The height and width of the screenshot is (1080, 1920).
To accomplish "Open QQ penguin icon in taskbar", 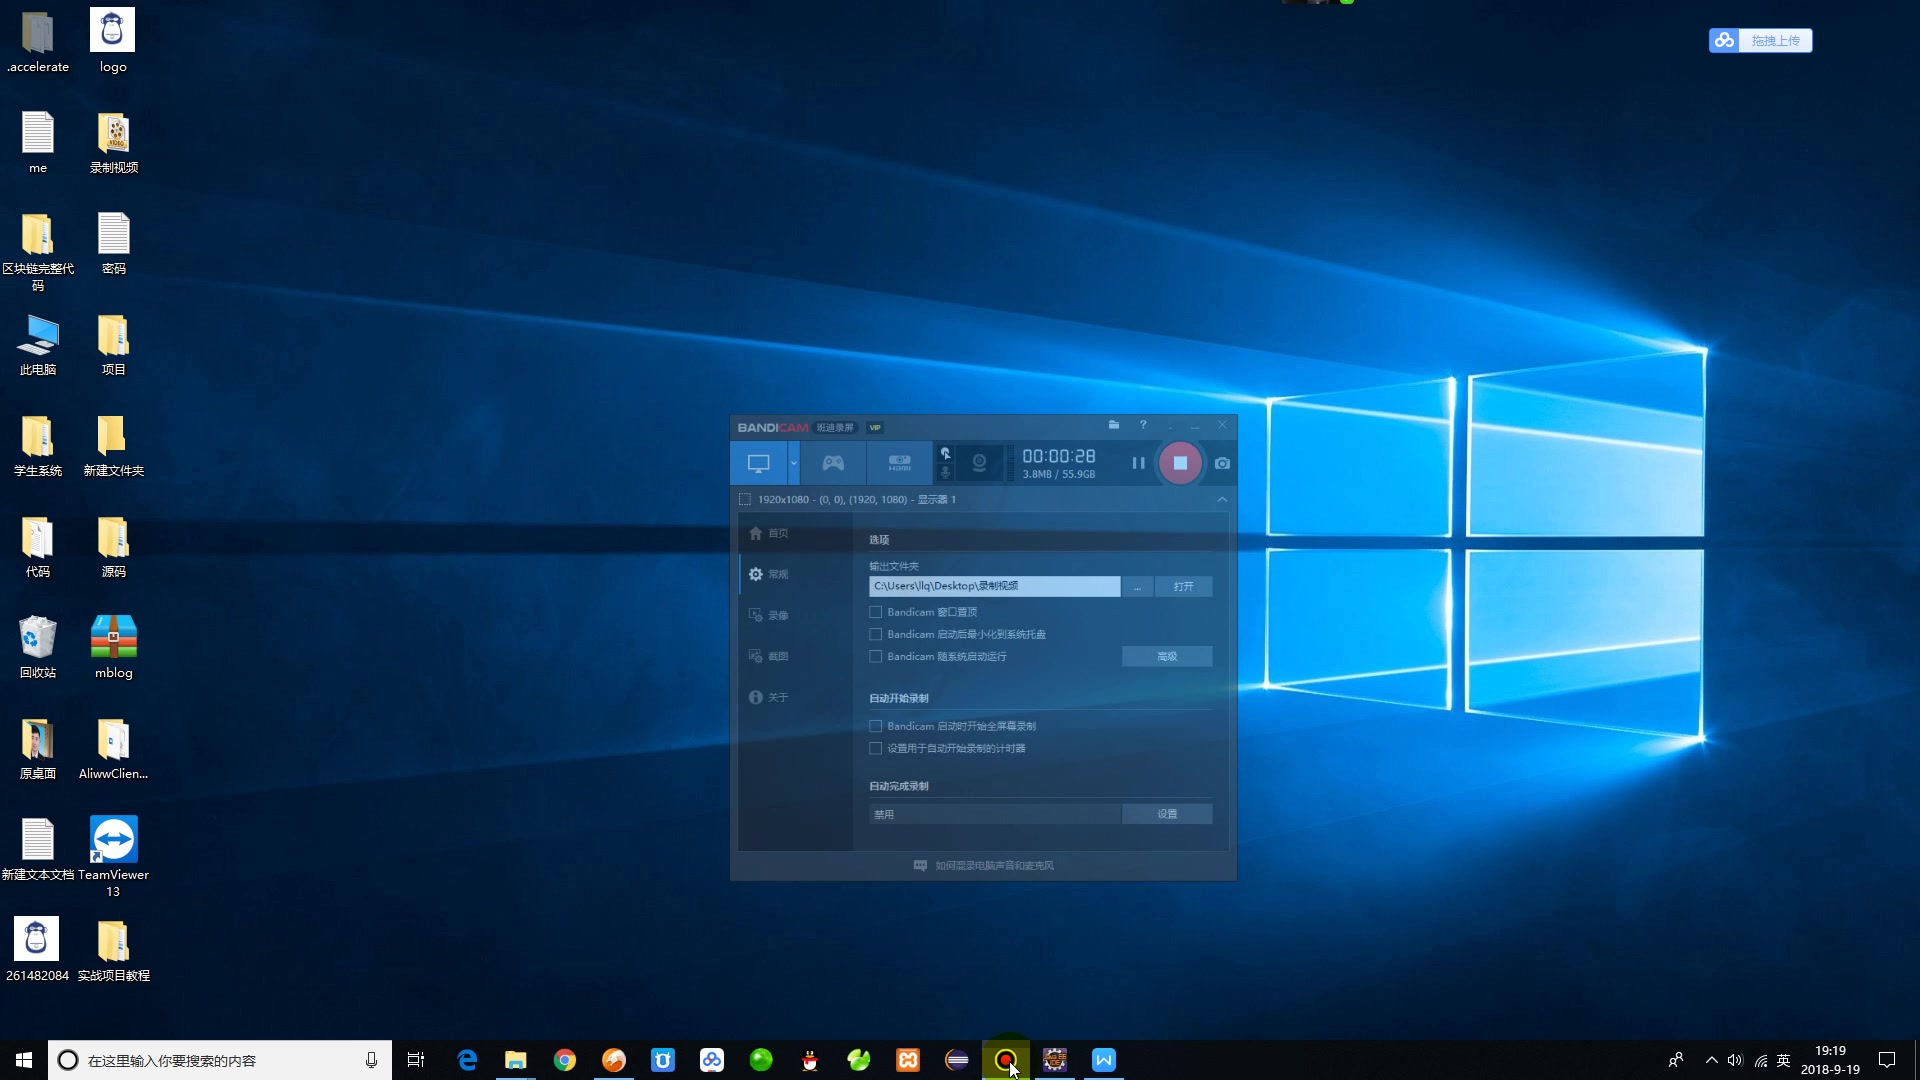I will click(810, 1060).
